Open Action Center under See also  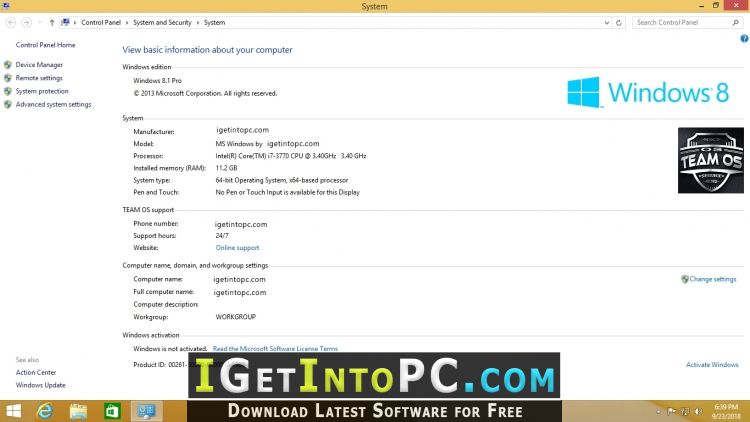36,372
